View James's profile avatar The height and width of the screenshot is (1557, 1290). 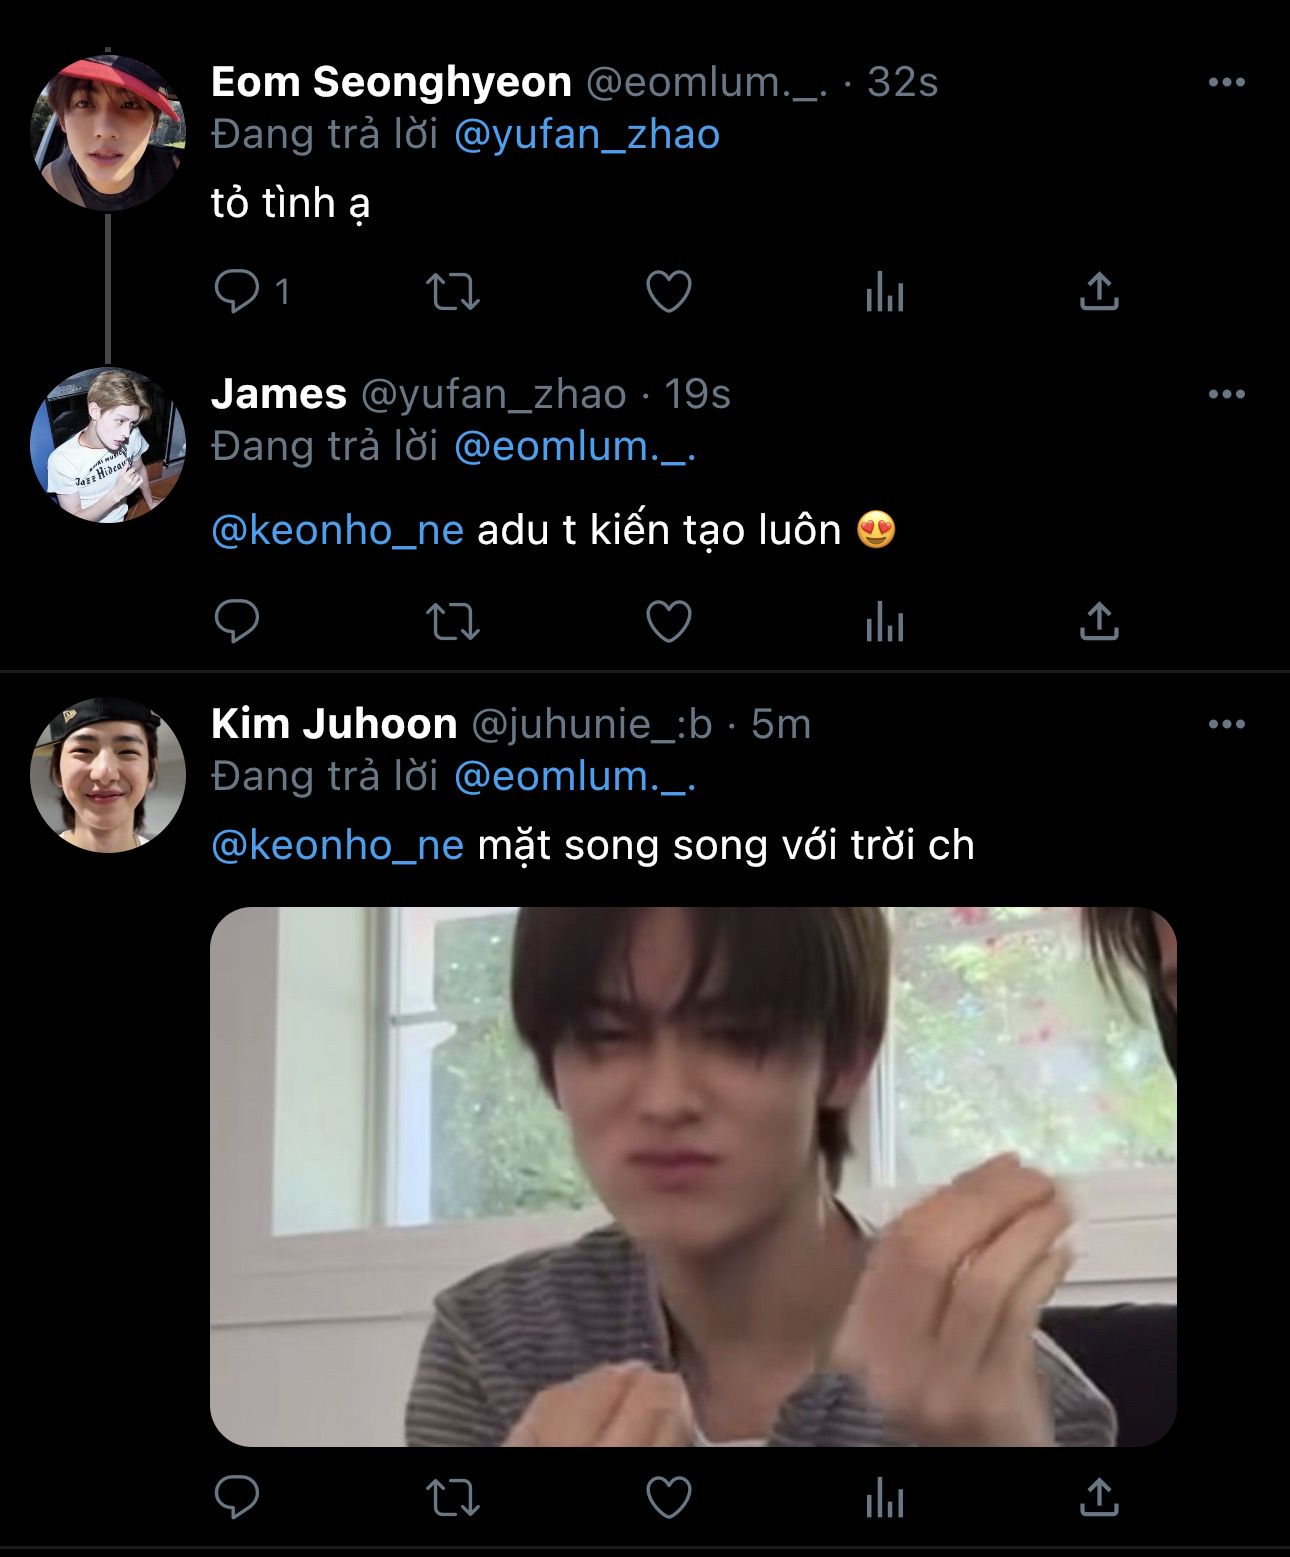pos(108,446)
